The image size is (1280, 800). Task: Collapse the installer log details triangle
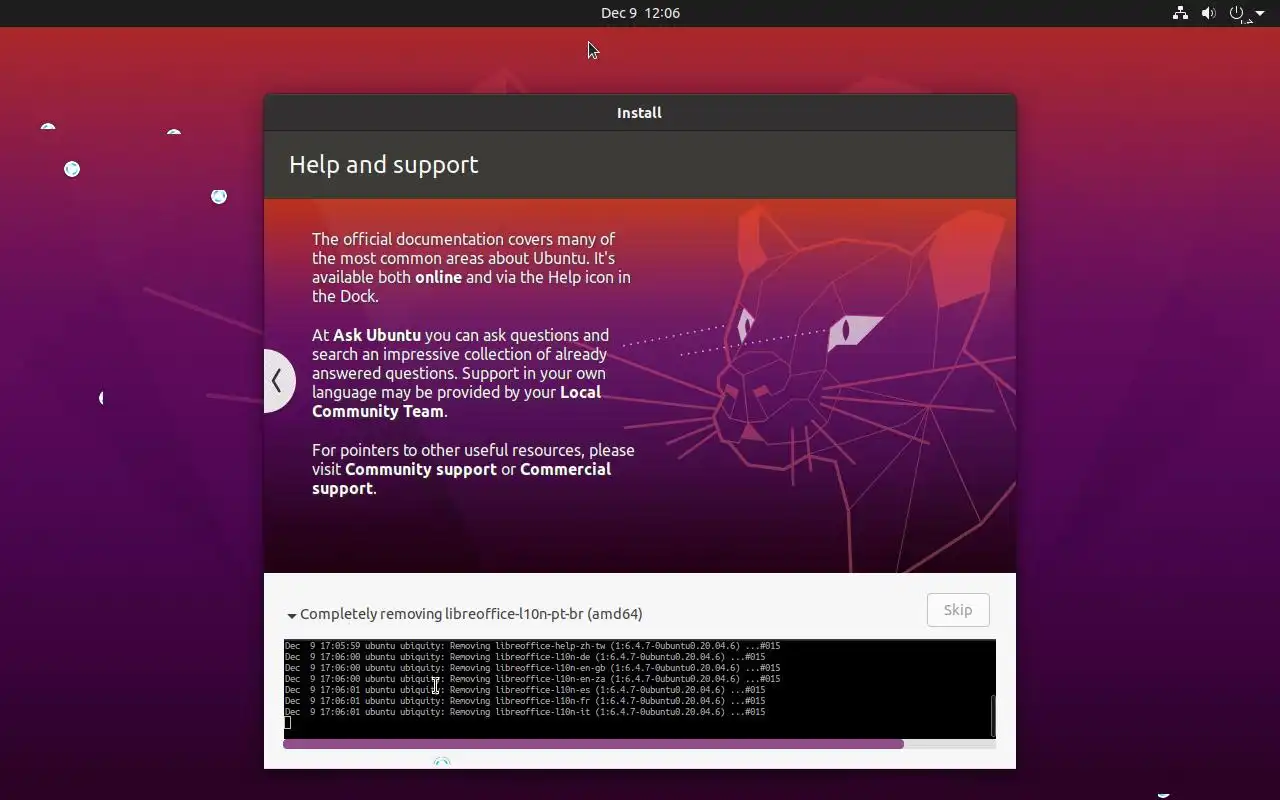coord(292,616)
